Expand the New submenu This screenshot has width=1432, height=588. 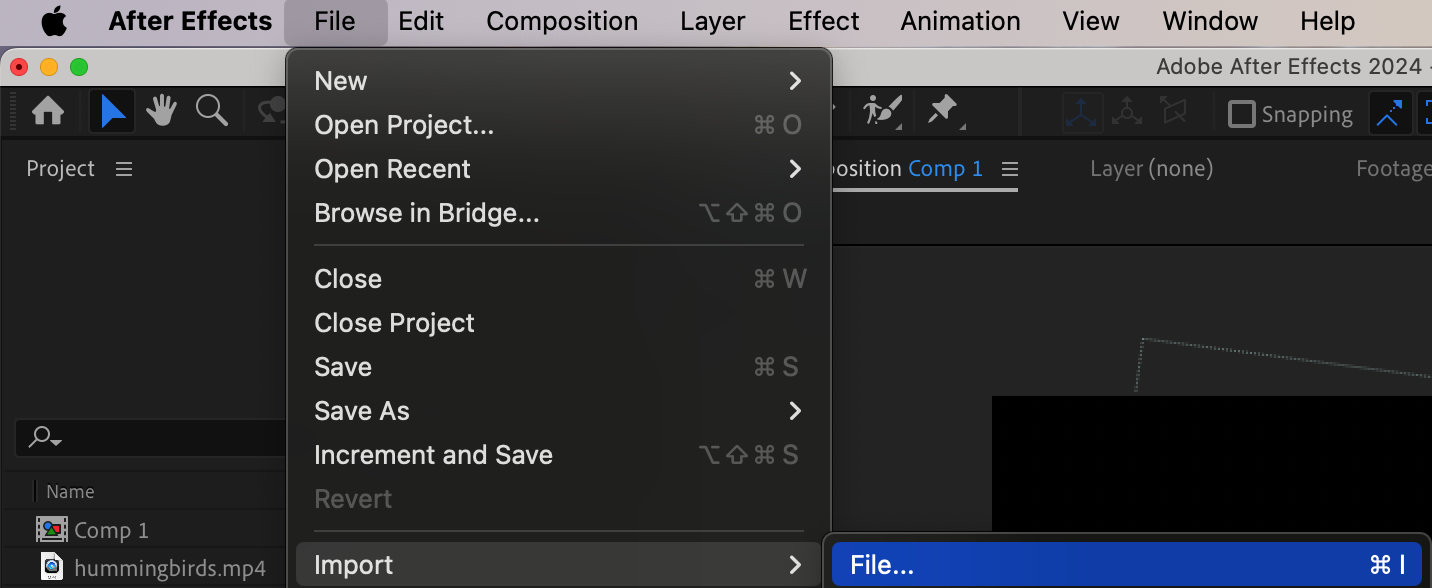[x=795, y=81]
